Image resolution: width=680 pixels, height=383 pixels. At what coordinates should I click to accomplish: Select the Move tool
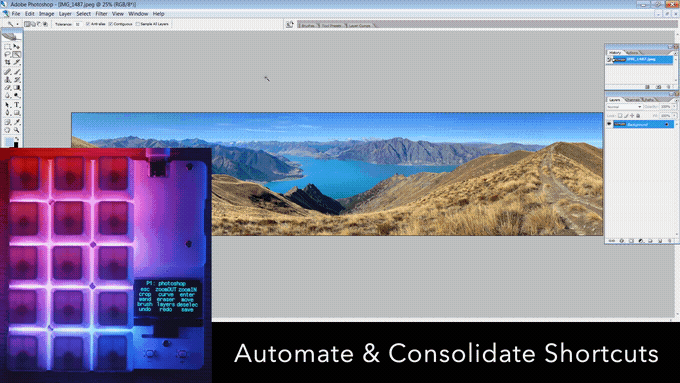point(16,46)
